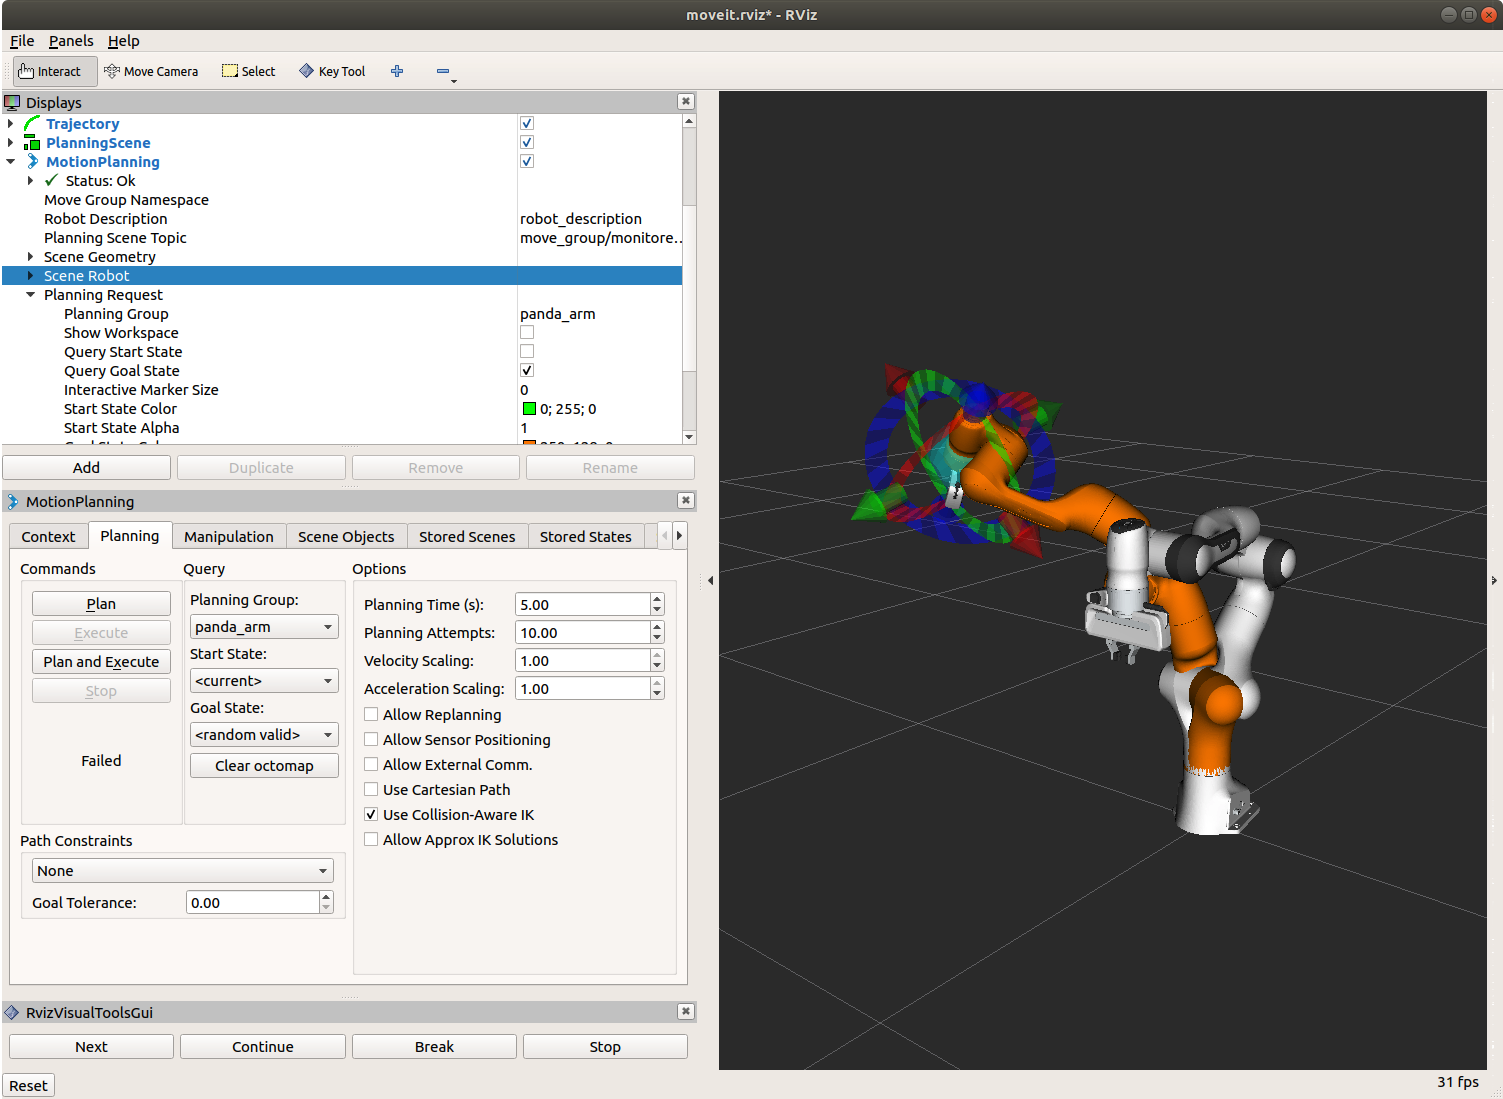Click the blue plus add-tool icon
The width and height of the screenshot is (1503, 1099).
pos(397,71)
